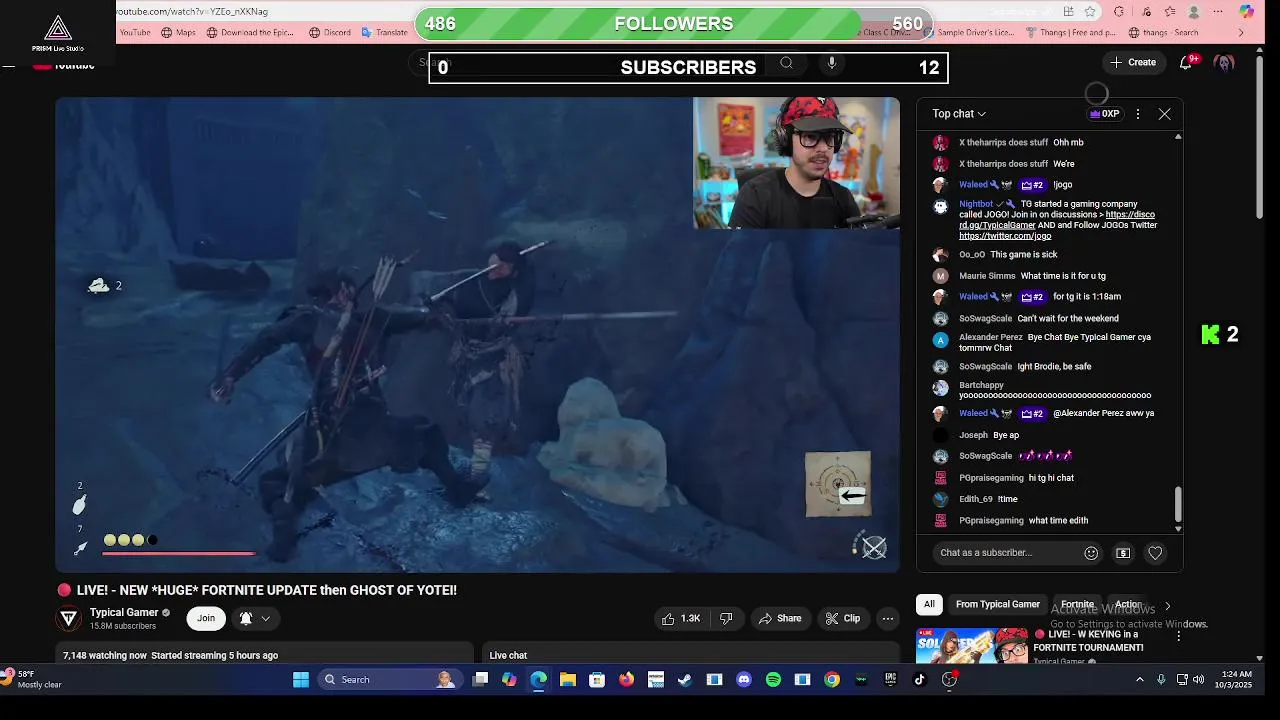Open the Discord bookmark
The height and width of the screenshot is (720, 1280).
(x=330, y=32)
